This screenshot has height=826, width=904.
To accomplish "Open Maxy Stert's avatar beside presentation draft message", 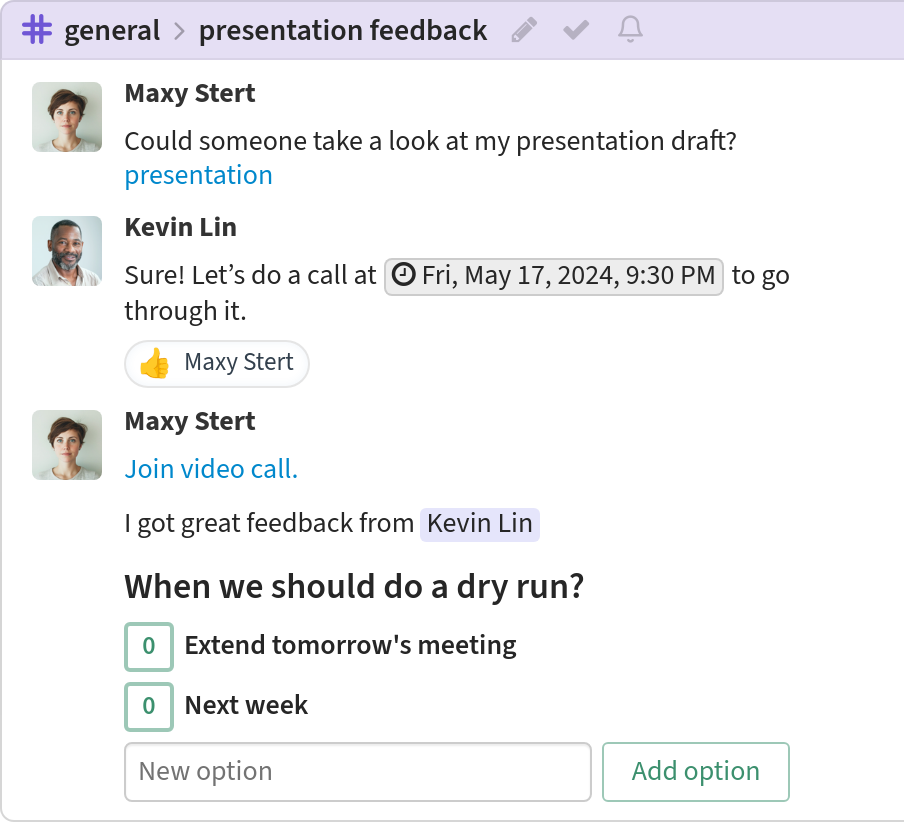I will 67,117.
